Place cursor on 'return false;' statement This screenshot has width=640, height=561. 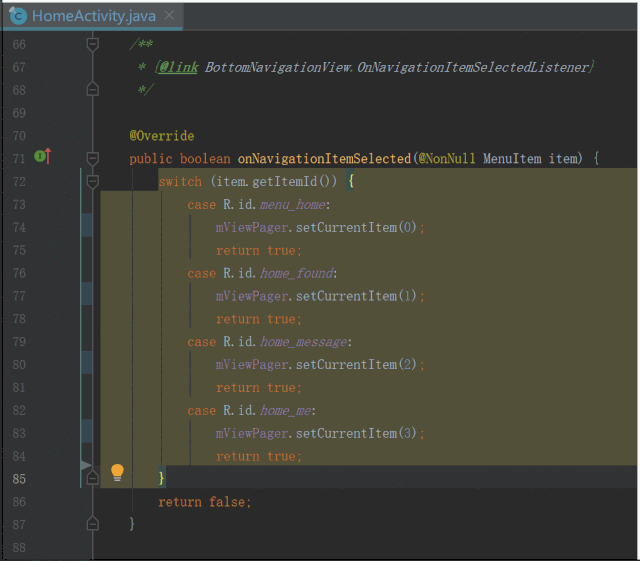pos(204,502)
